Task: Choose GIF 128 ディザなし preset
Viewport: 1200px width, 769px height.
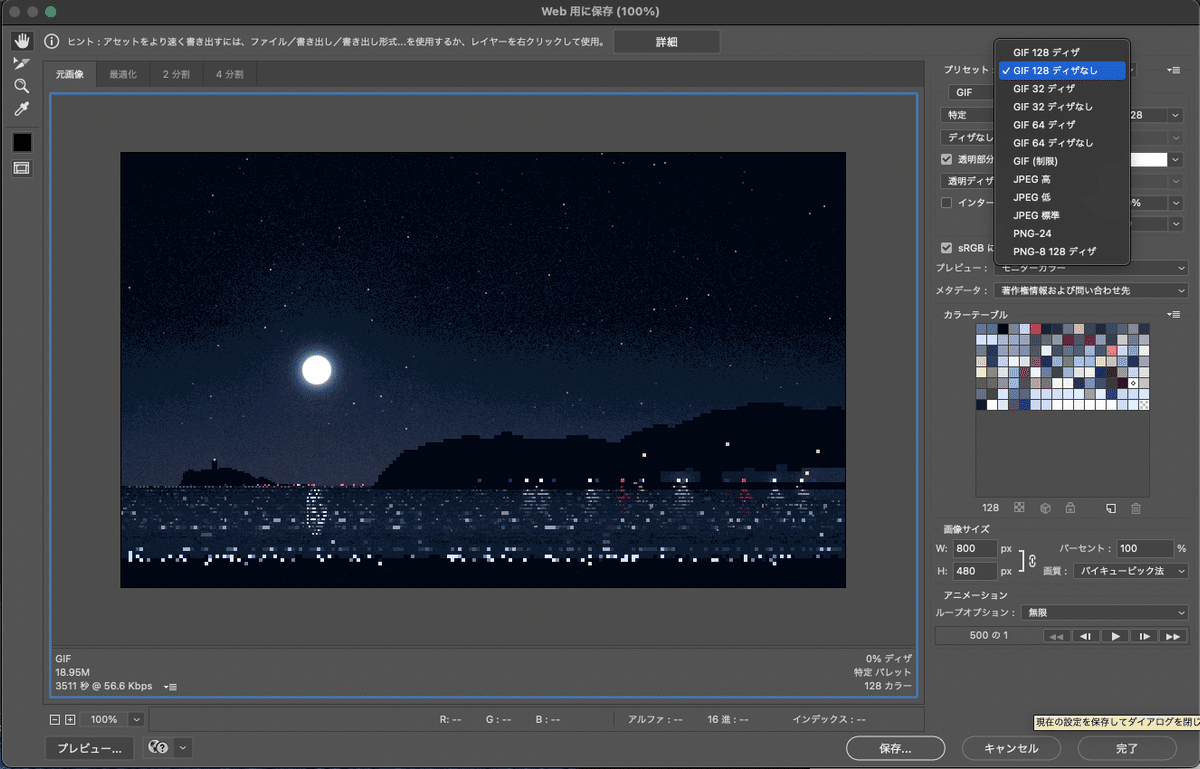Action: pyautogui.click(x=1063, y=70)
